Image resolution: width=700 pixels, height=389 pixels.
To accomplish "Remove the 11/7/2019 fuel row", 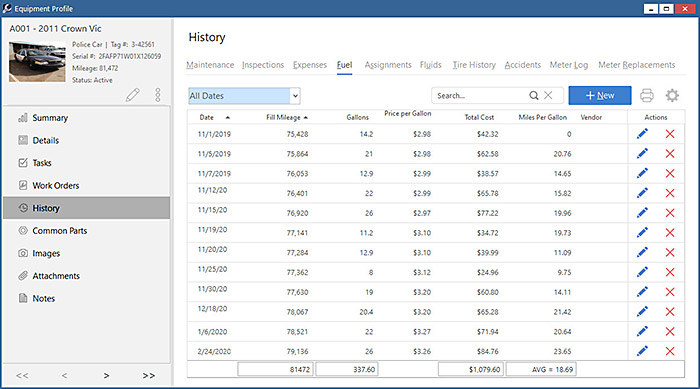I will [670, 173].
